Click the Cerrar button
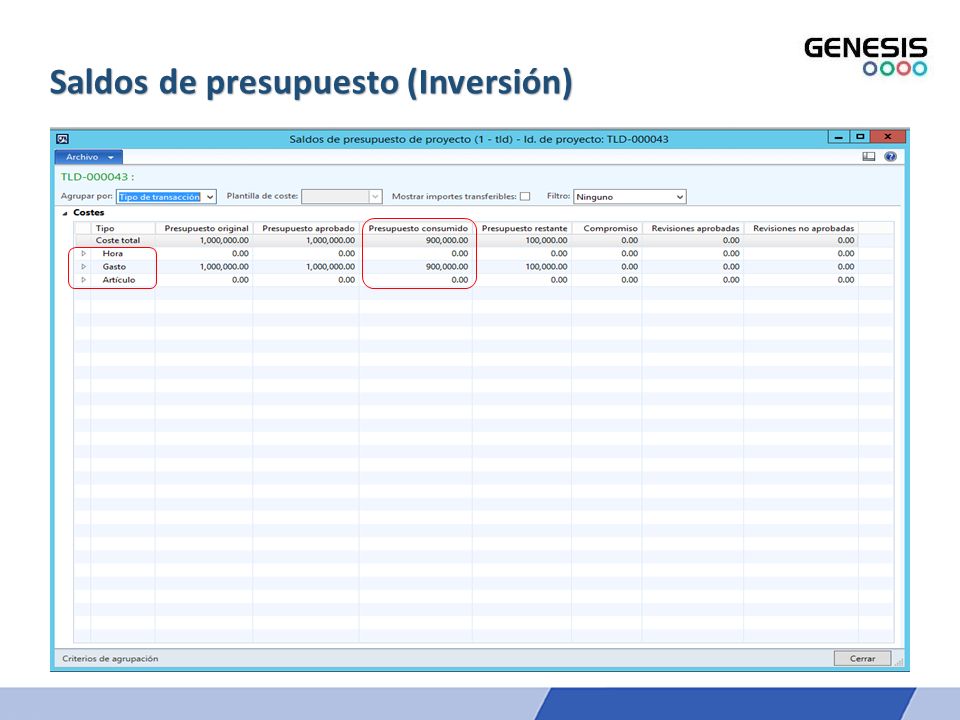The height and width of the screenshot is (720, 960). tap(862, 658)
